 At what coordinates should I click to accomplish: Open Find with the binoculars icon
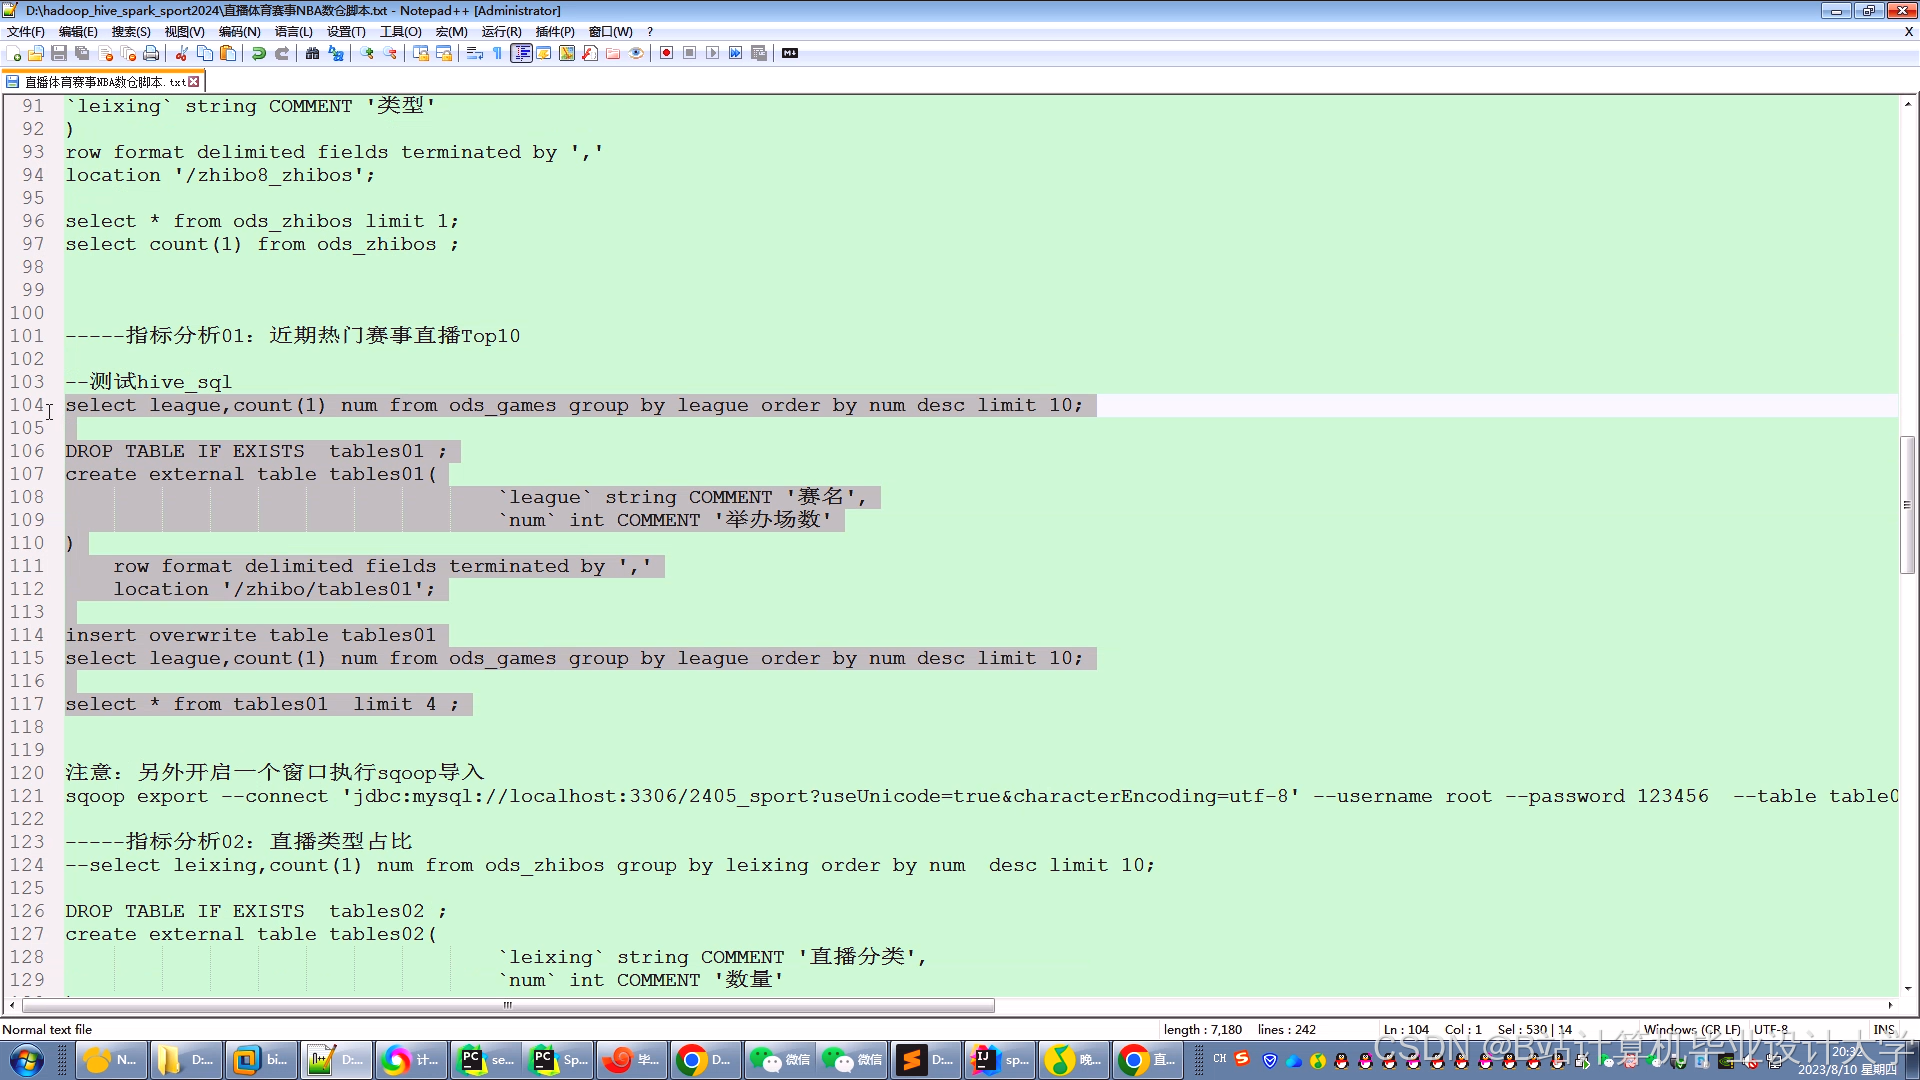point(313,53)
